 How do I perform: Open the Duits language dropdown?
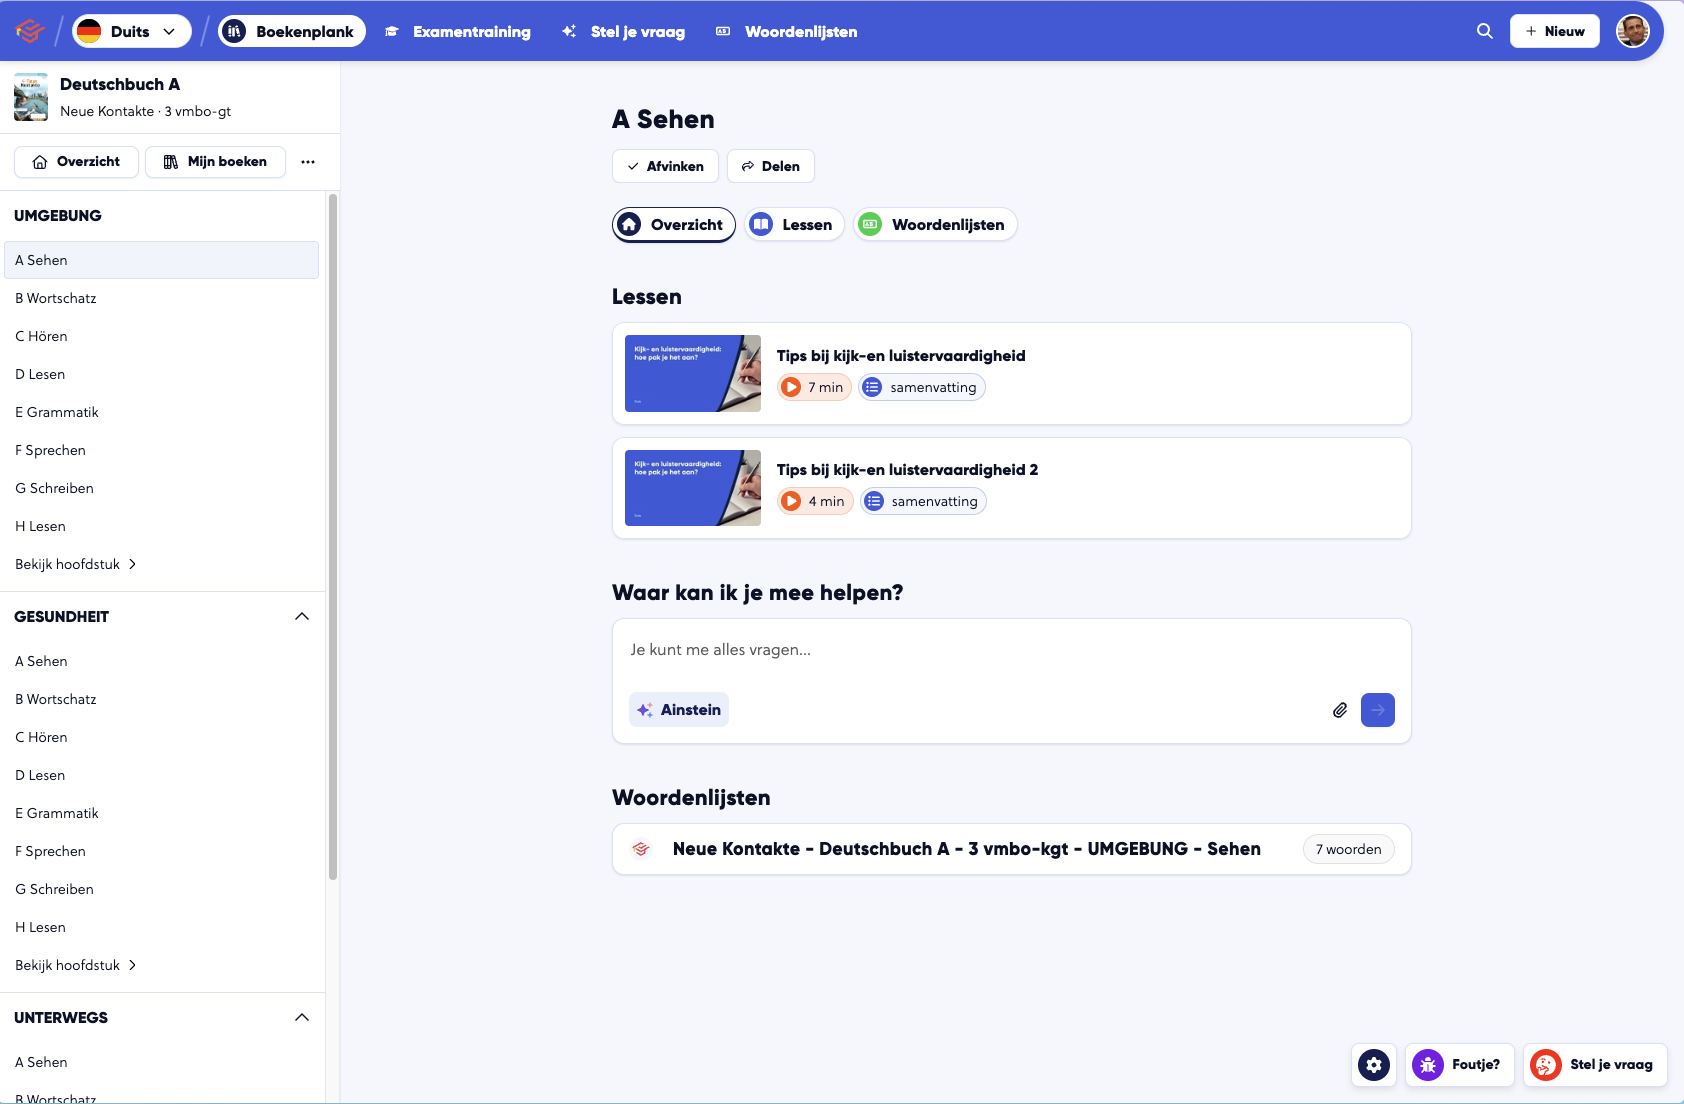click(x=131, y=31)
